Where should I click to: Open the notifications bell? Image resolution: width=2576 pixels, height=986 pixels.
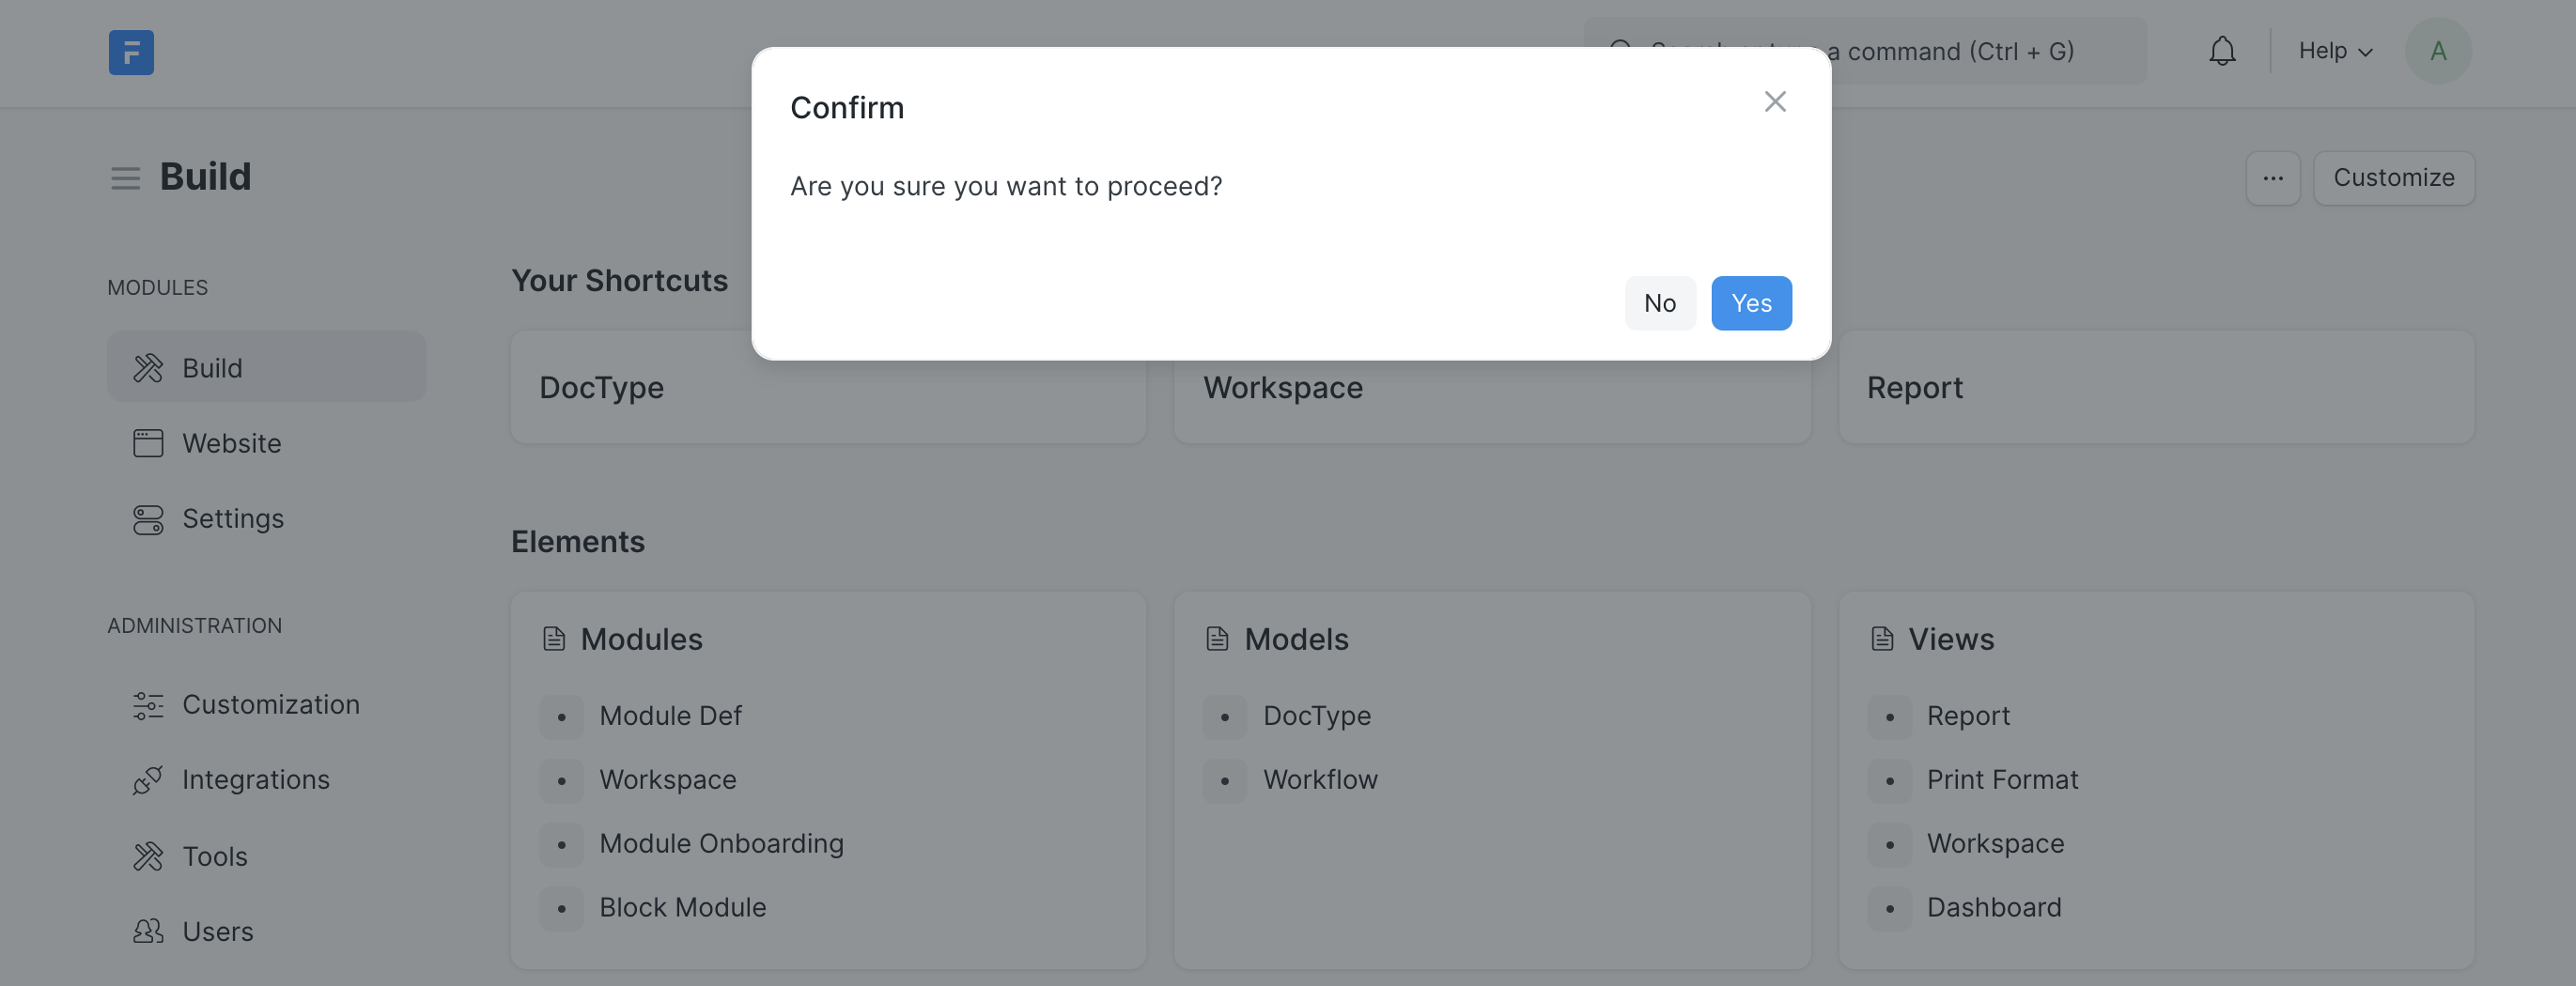2221,51
